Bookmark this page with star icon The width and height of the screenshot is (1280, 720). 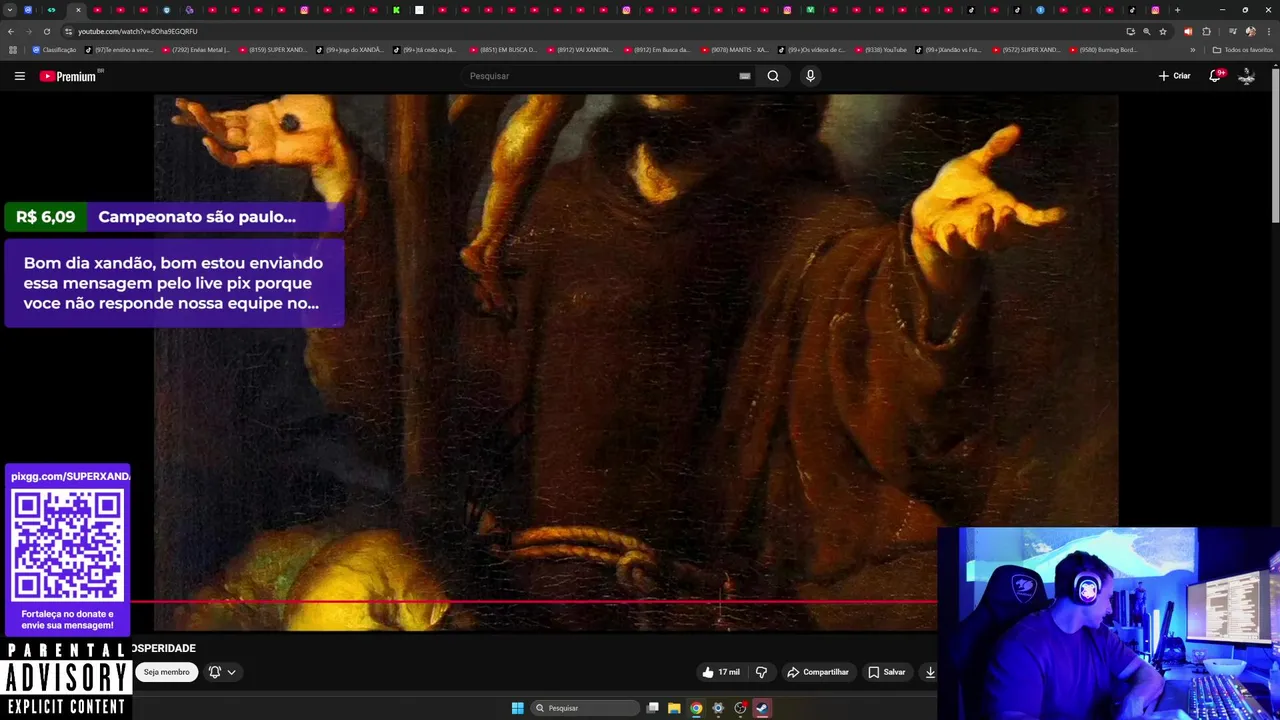point(1162,31)
